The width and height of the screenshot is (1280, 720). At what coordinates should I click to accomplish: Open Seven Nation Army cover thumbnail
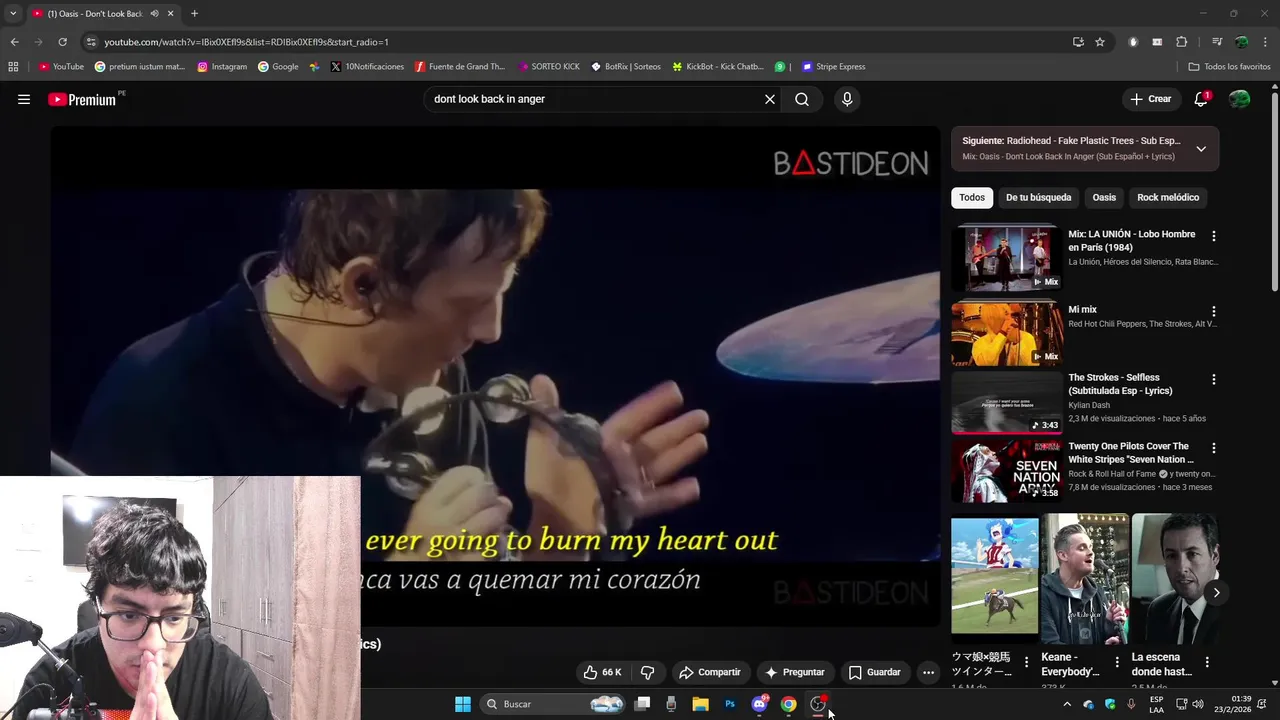point(1006,470)
